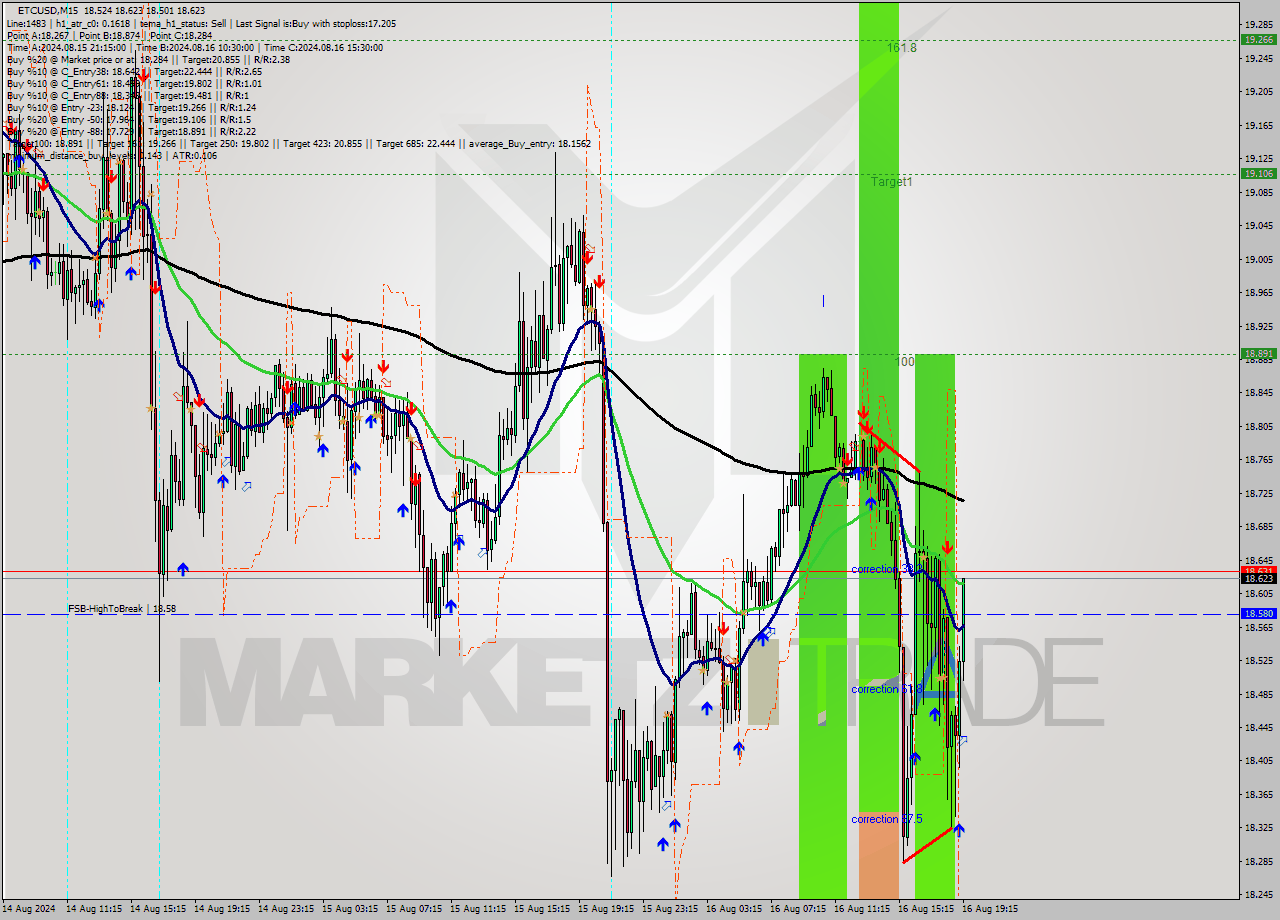
Task: Click the 'R/R:2.65' ratio text
Action: pos(243,71)
